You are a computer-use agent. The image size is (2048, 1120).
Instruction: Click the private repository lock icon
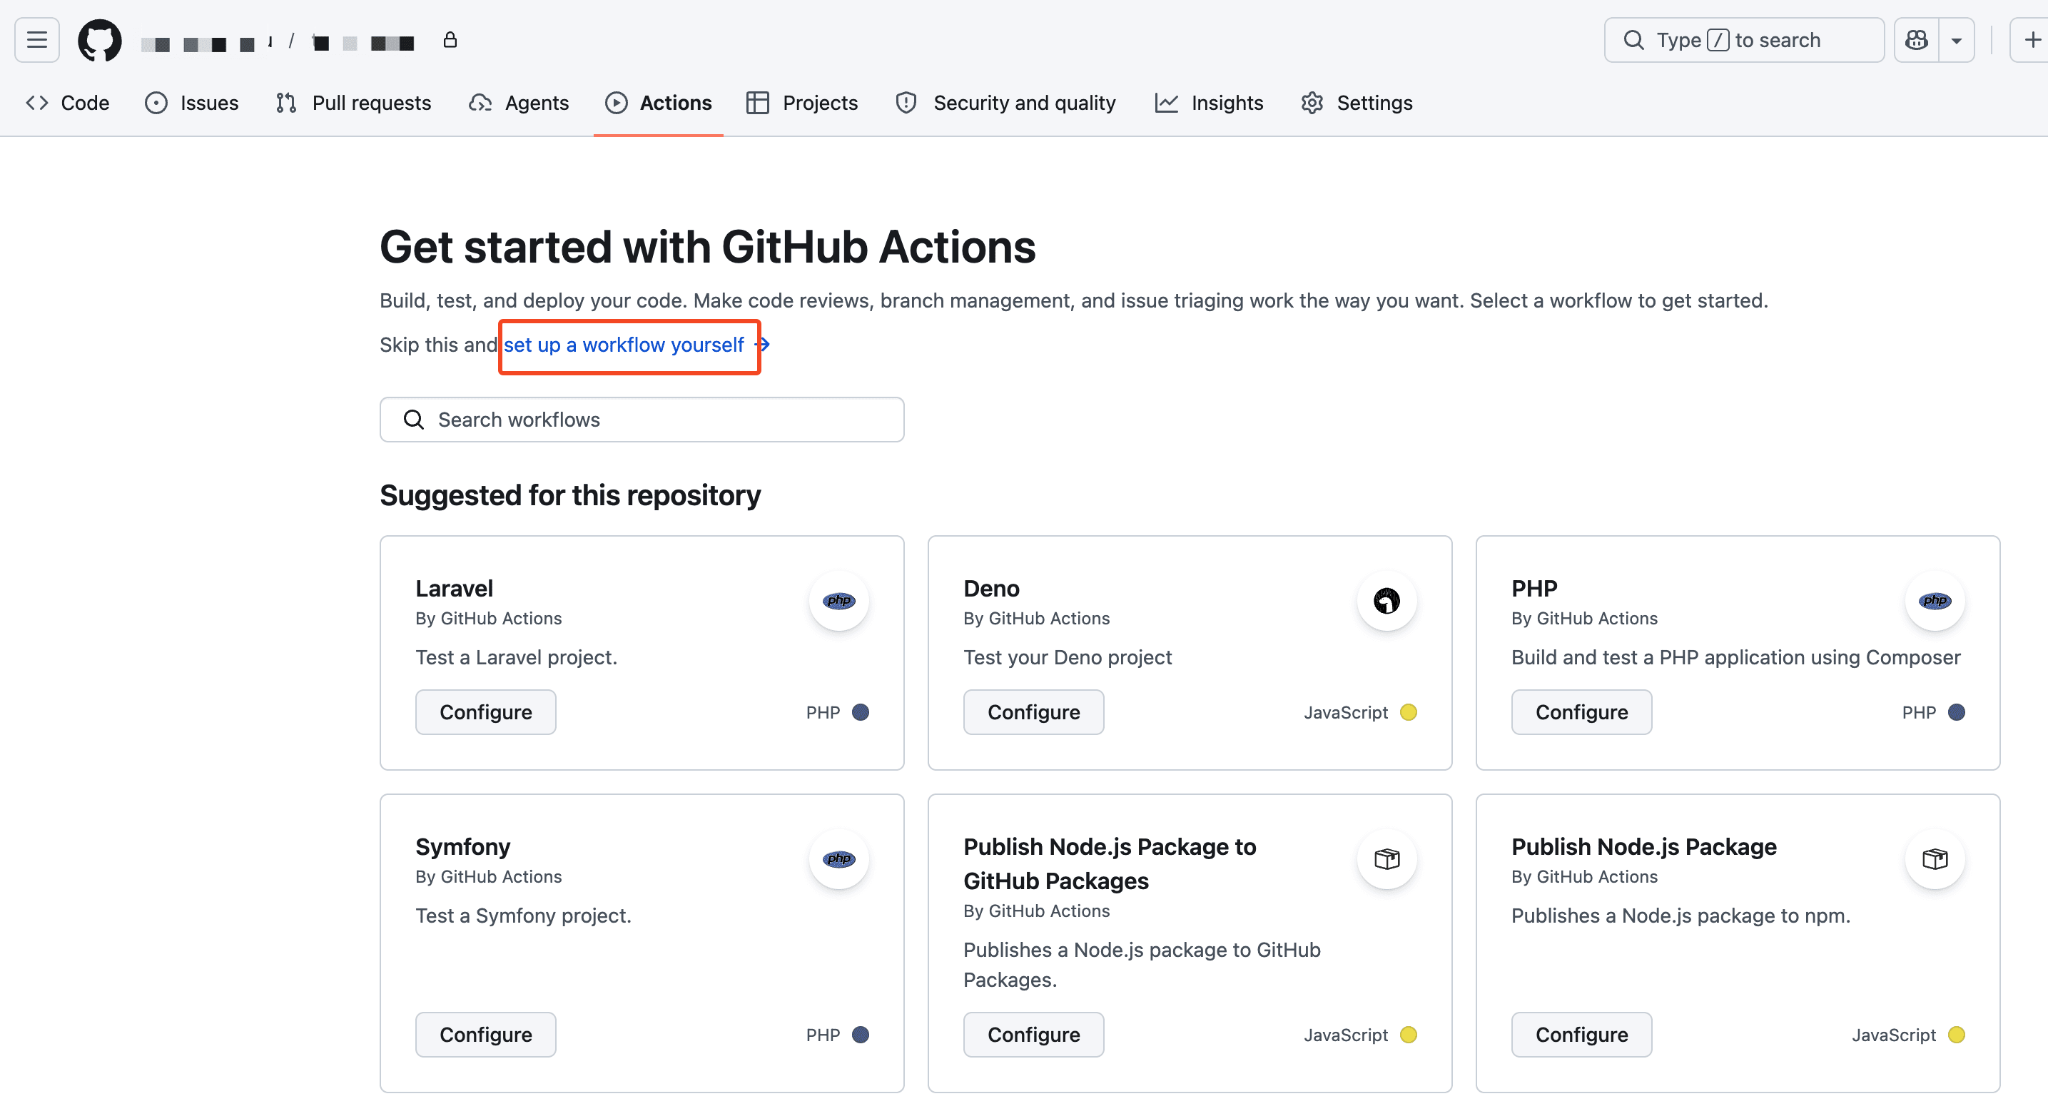[450, 40]
